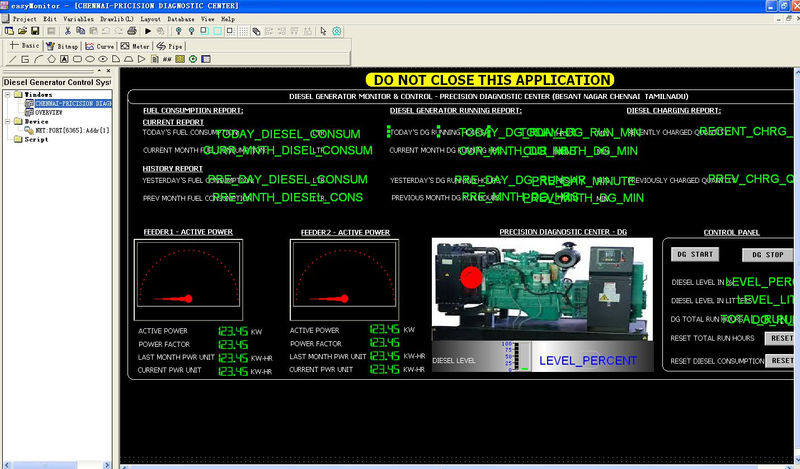Select the pentagon polygon drawing tool

(52, 59)
